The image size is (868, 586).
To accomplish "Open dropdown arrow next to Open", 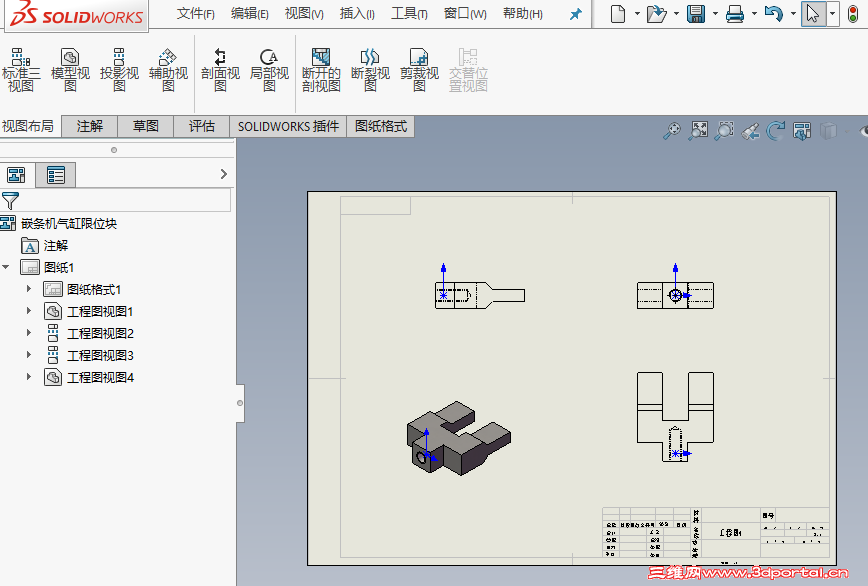I will click(x=676, y=13).
